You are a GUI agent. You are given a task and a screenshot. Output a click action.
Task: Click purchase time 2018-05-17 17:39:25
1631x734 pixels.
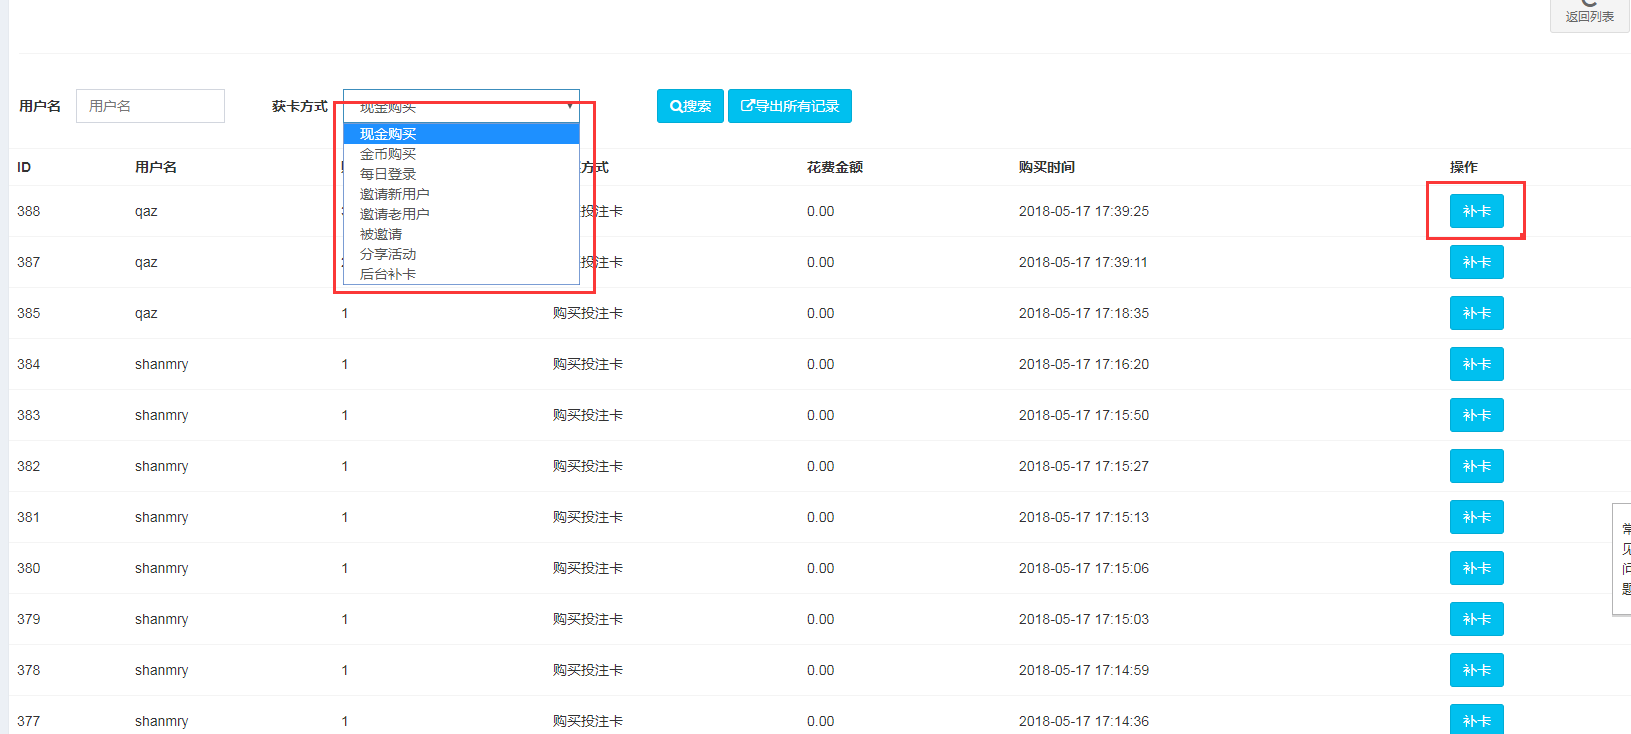point(1084,211)
